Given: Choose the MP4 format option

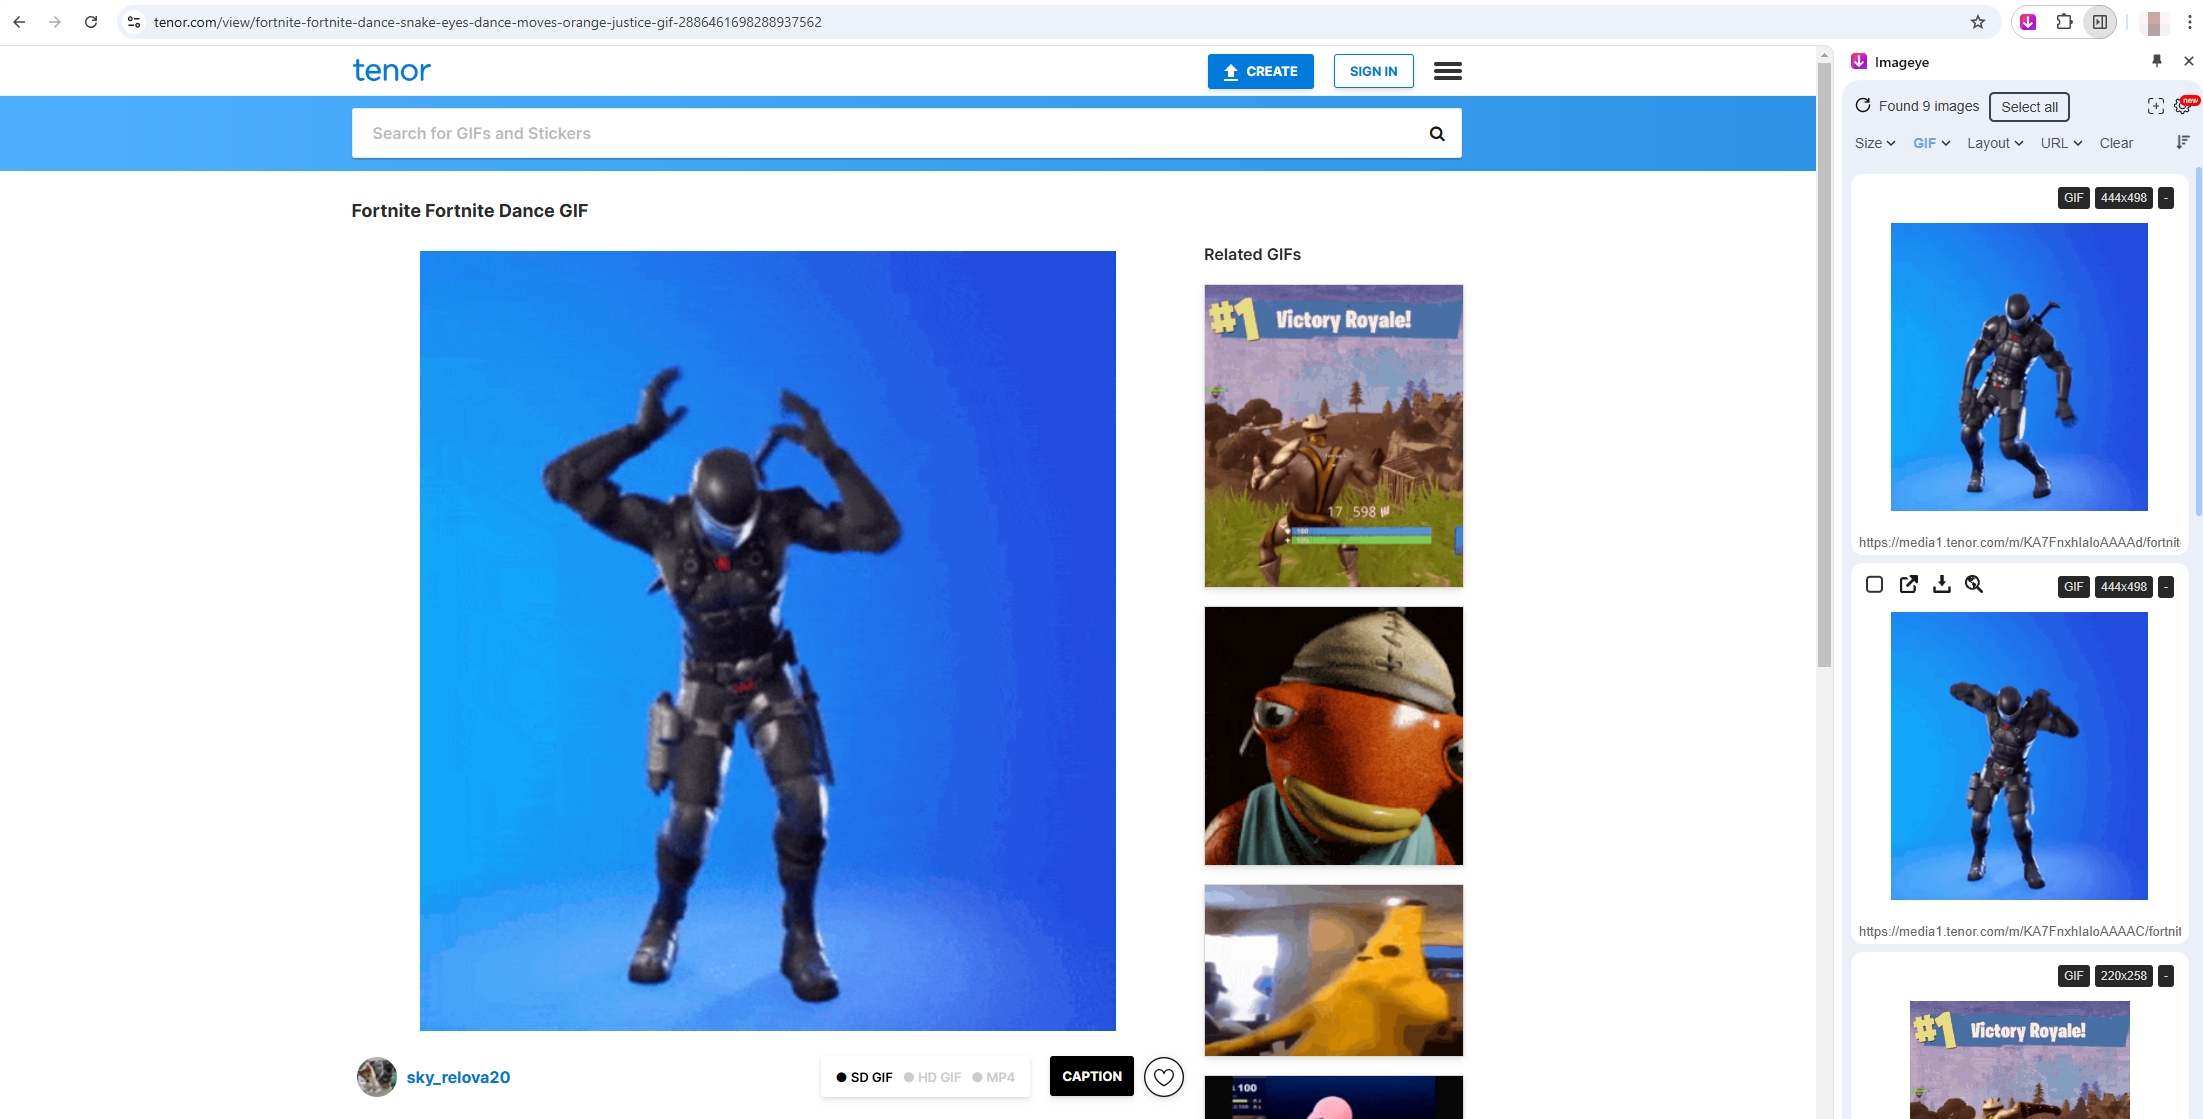Looking at the screenshot, I should pos(994,1077).
